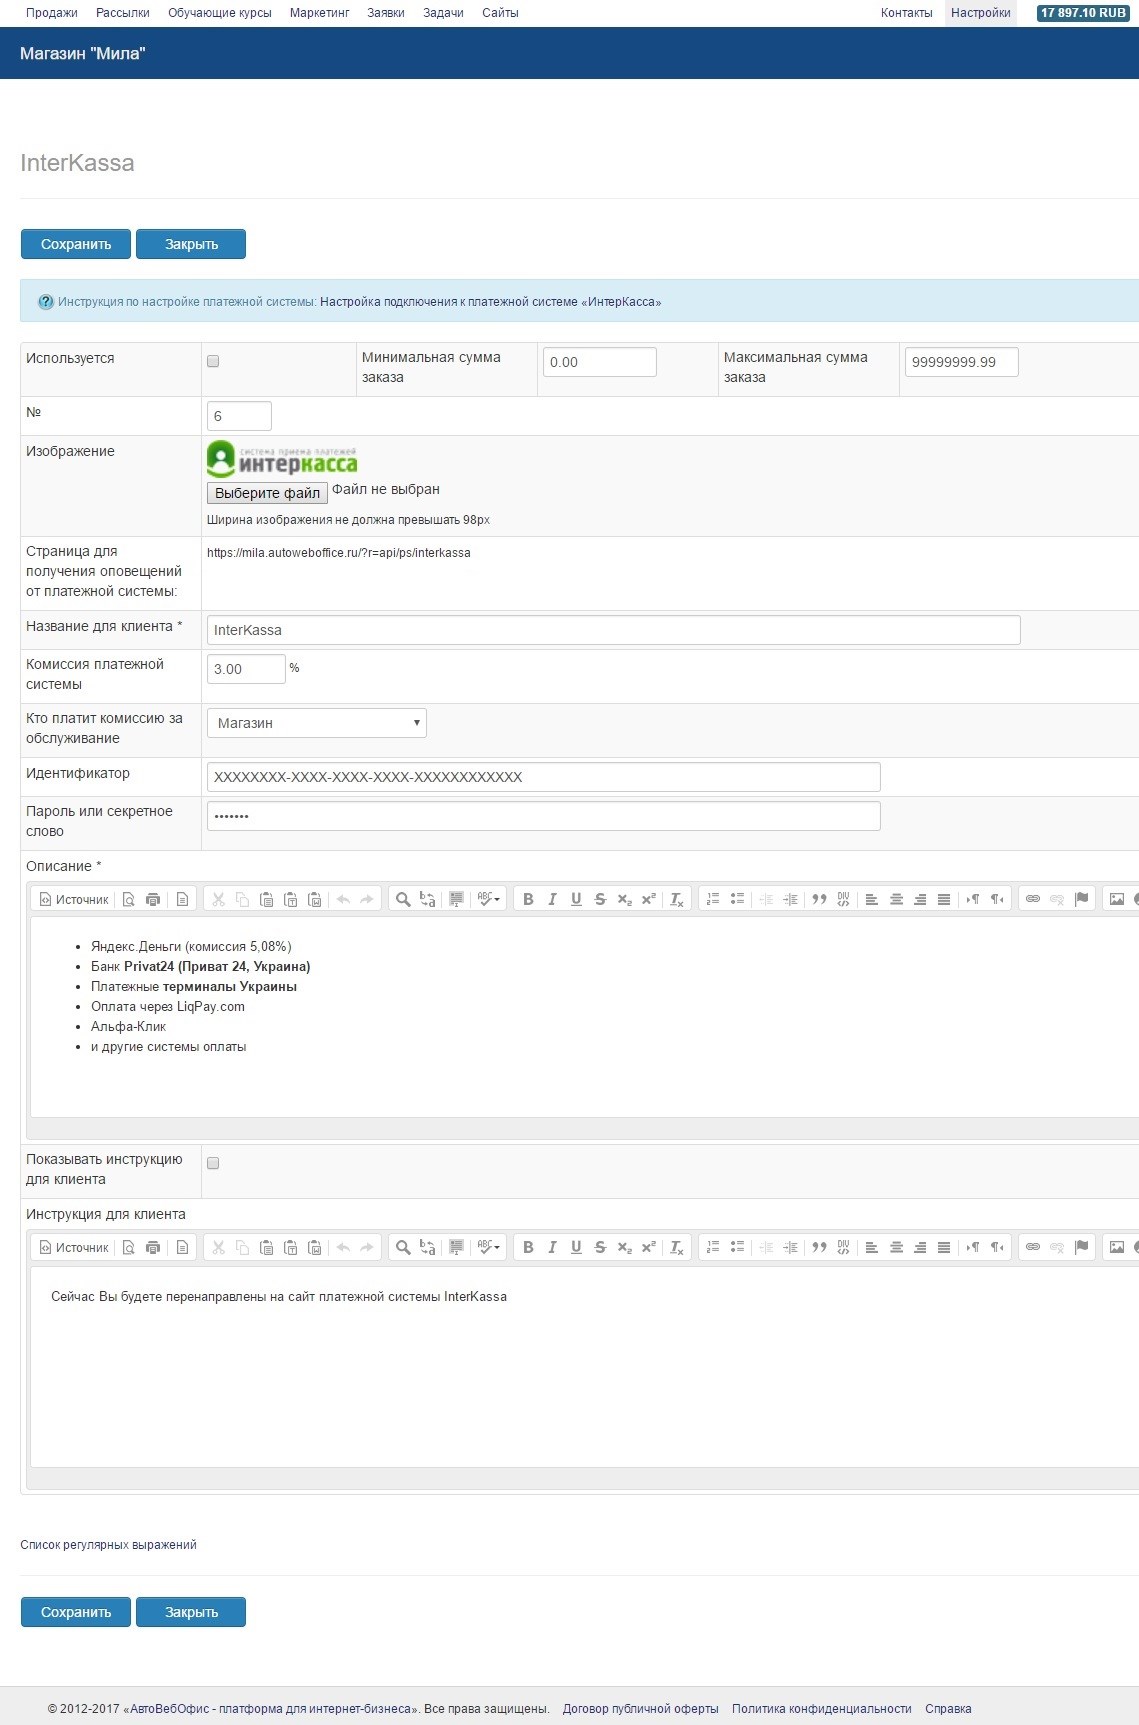The width and height of the screenshot is (1139, 1725).
Task: Click Italic in Инструкция для клиента toolbar
Action: pyautogui.click(x=552, y=1247)
